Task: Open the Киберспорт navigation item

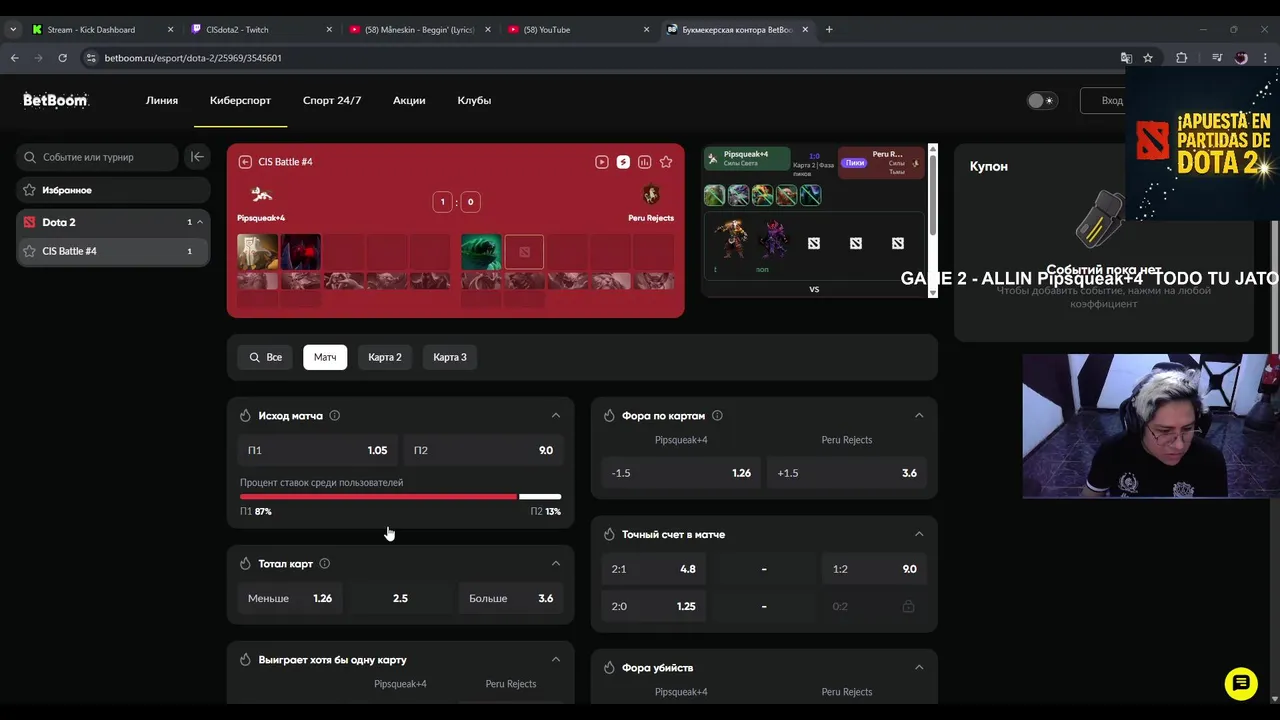Action: pyautogui.click(x=240, y=100)
